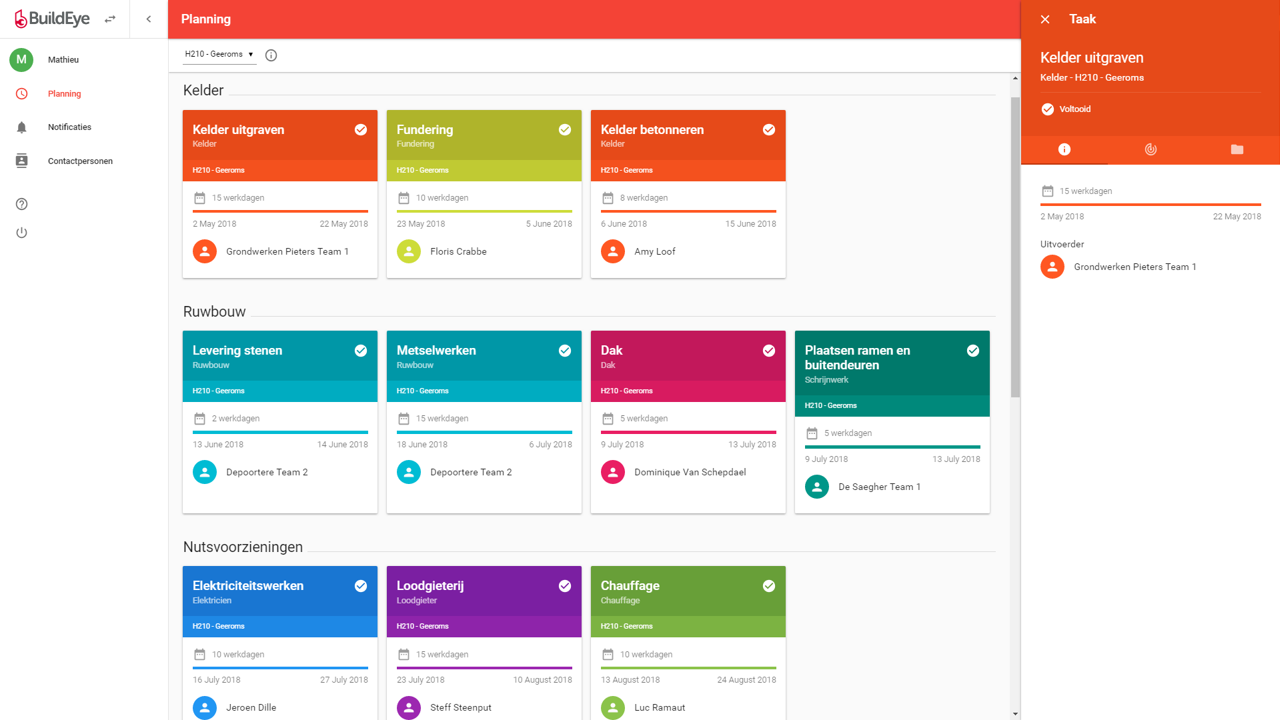The image size is (1280, 720).
Task: Click the swap arrows icon beside BuildEye logo
Action: click(x=110, y=19)
